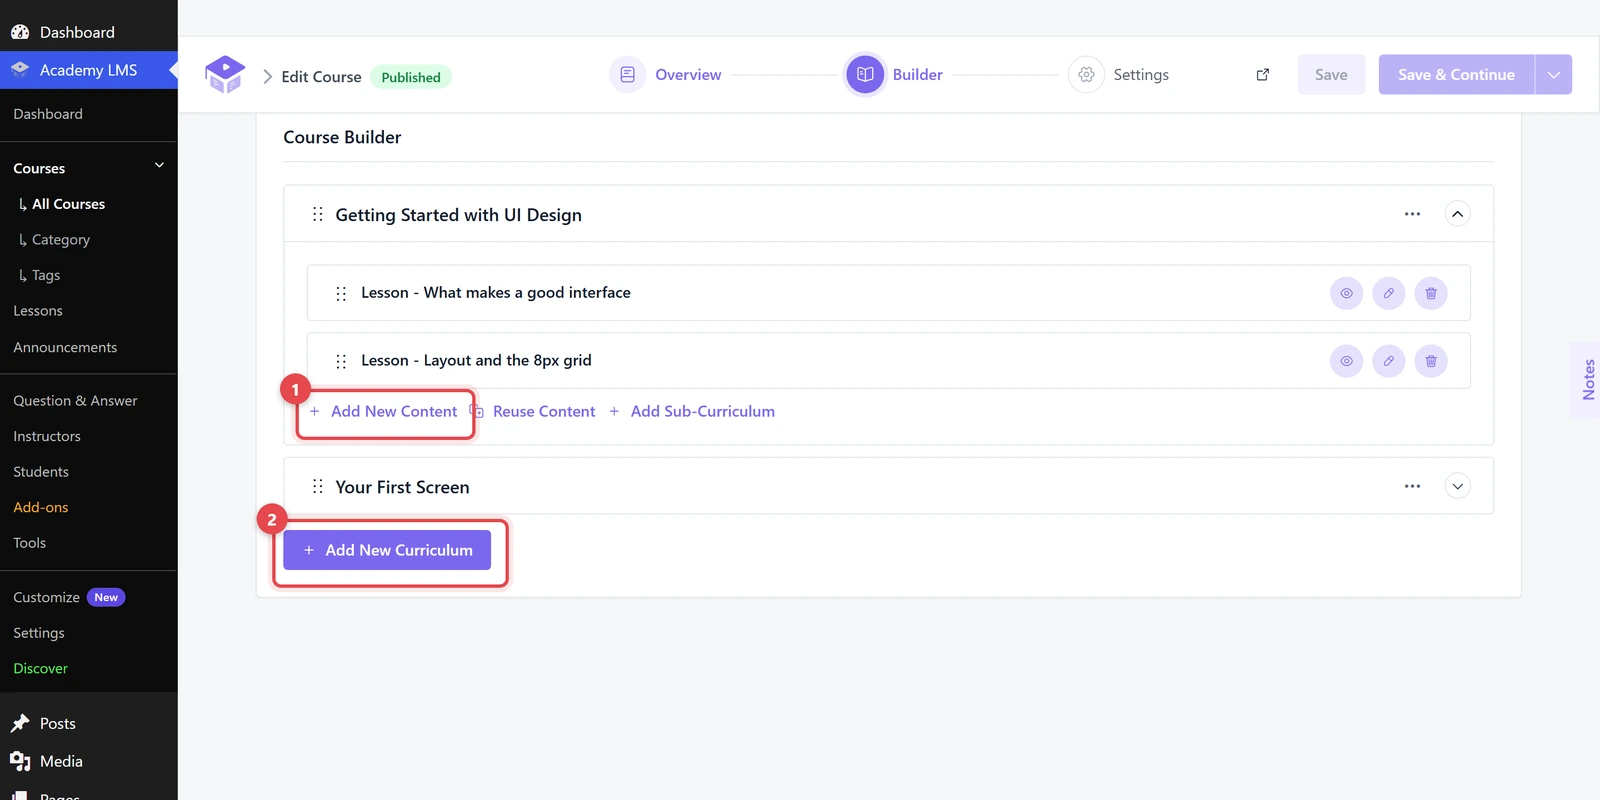The width and height of the screenshot is (1600, 800).
Task: Open three-dot menu for Your First Screen
Action: pyautogui.click(x=1412, y=486)
